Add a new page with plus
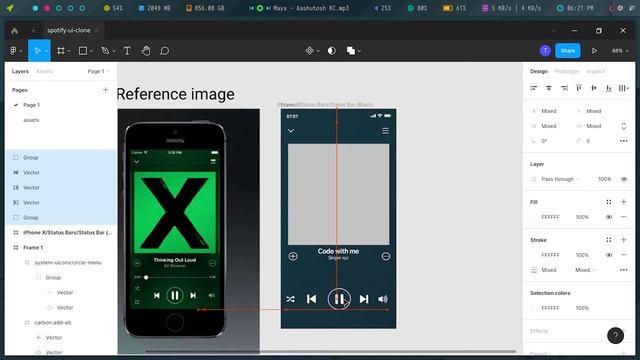This screenshot has height=360, width=640. [105, 90]
